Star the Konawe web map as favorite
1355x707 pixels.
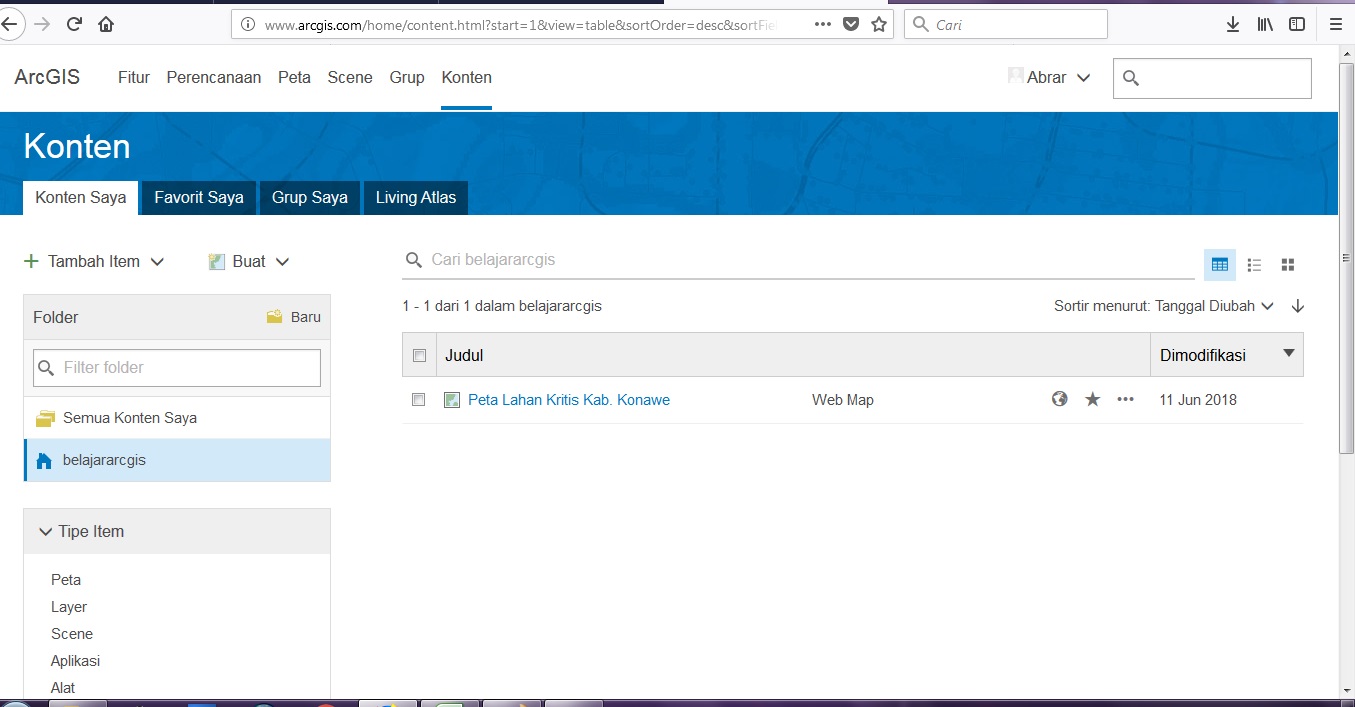coord(1092,398)
